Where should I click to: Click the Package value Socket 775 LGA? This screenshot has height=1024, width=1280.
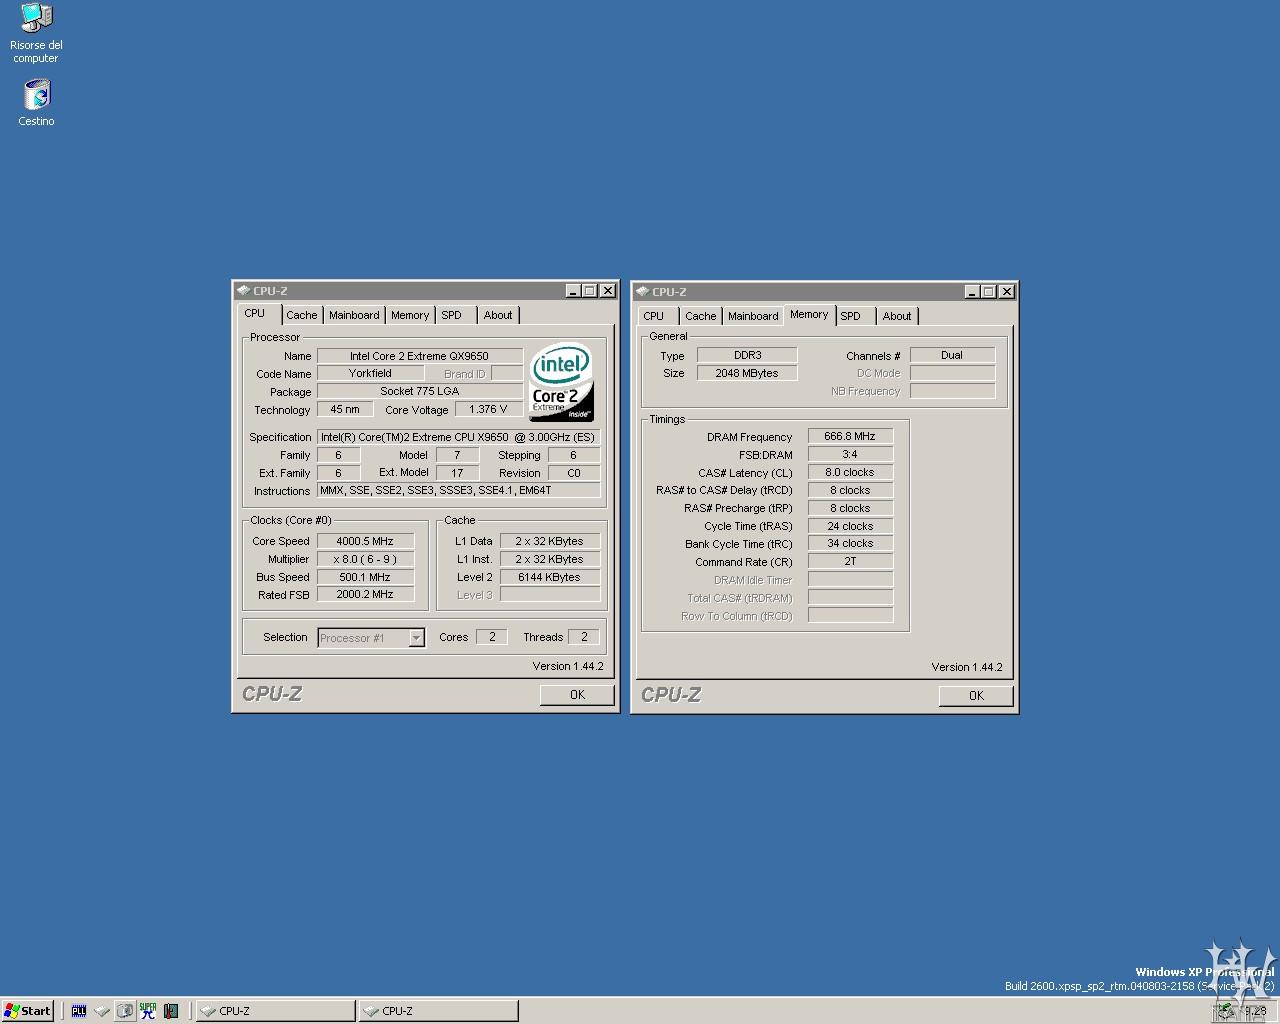[419, 391]
